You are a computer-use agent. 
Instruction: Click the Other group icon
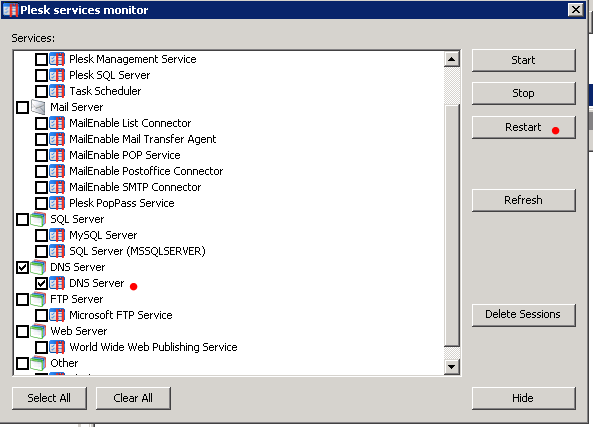[x=38, y=363]
